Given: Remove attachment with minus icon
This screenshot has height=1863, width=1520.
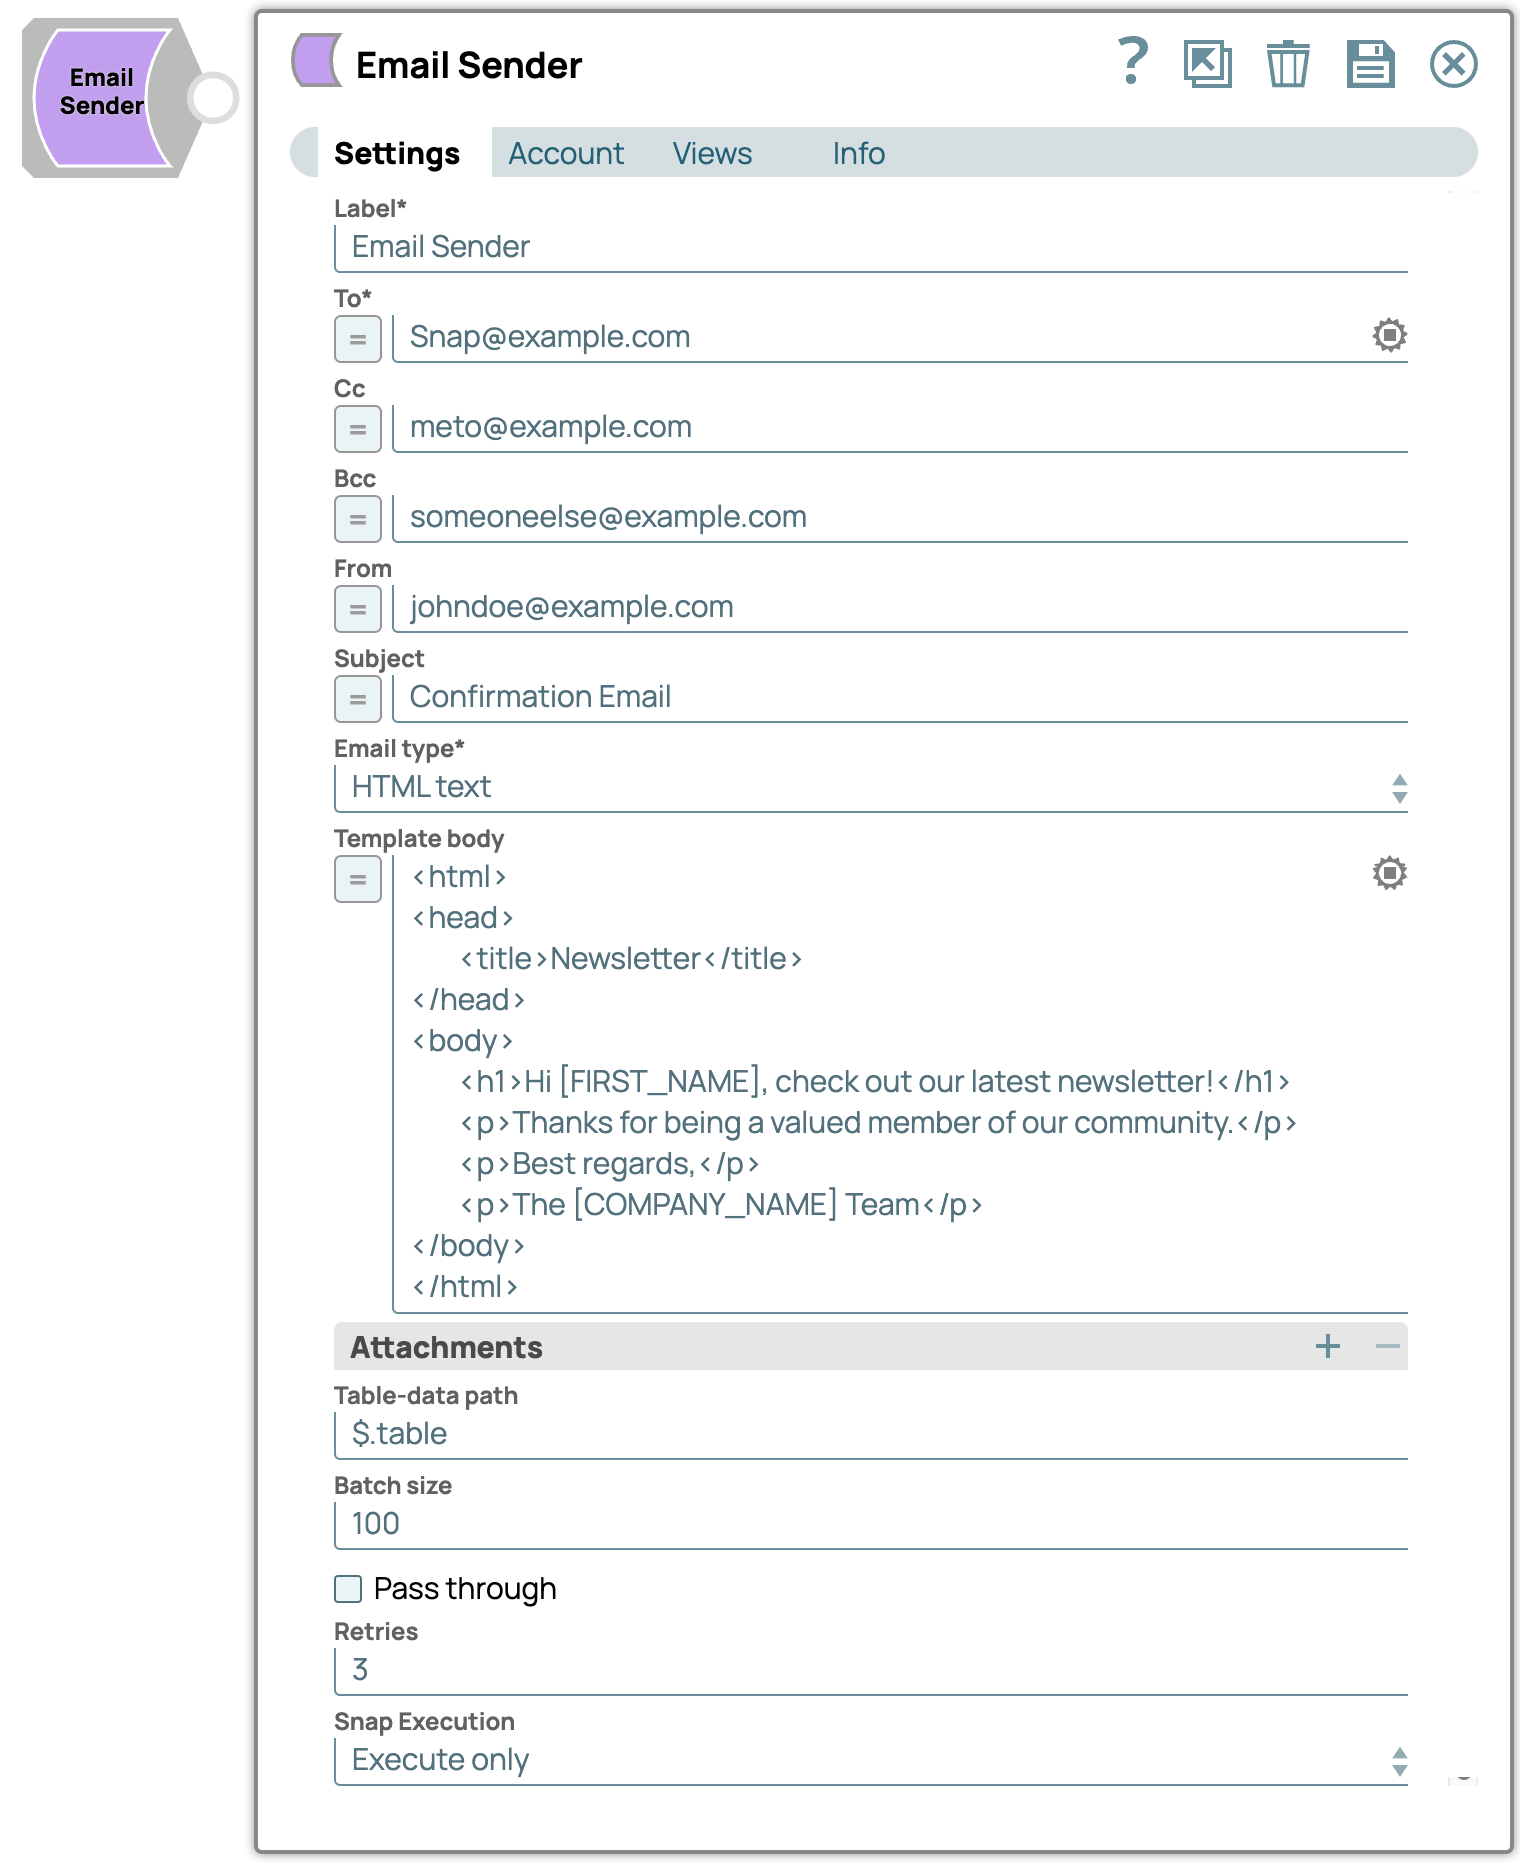Looking at the screenshot, I should [x=1387, y=1346].
